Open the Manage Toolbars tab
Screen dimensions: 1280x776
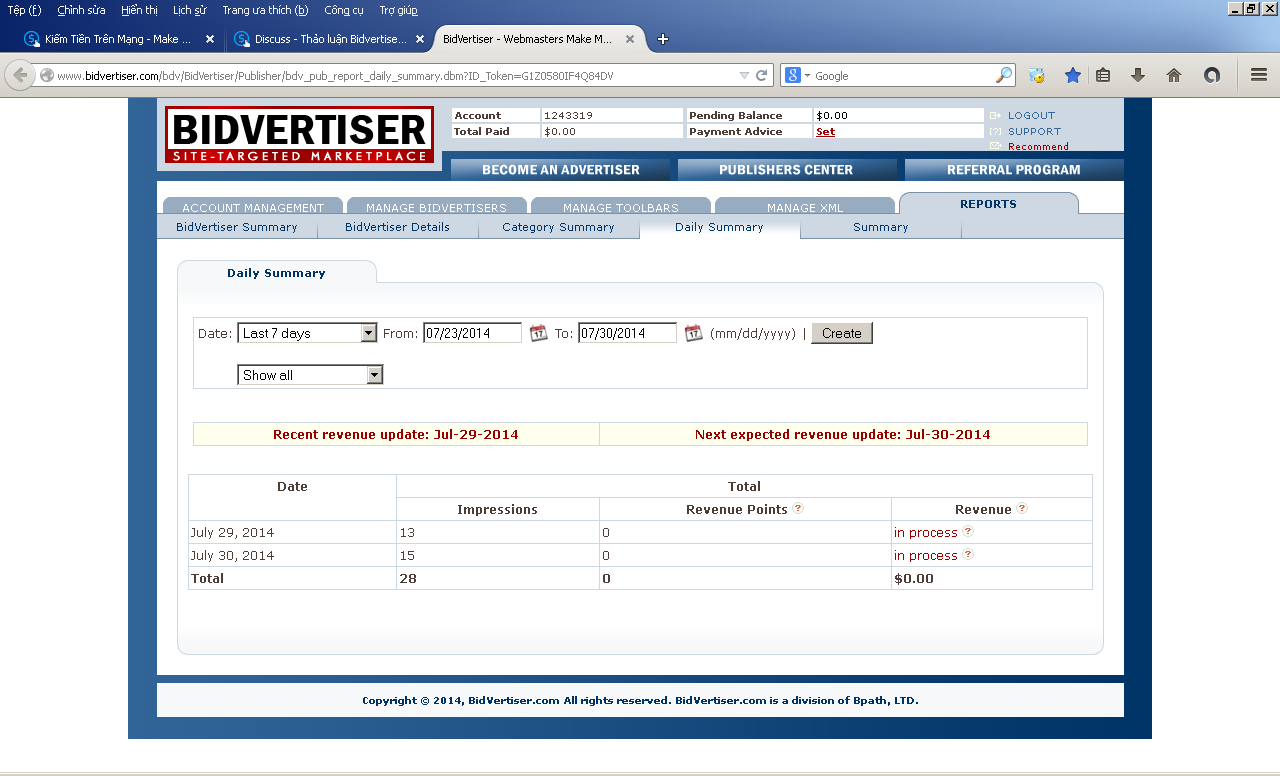(621, 207)
